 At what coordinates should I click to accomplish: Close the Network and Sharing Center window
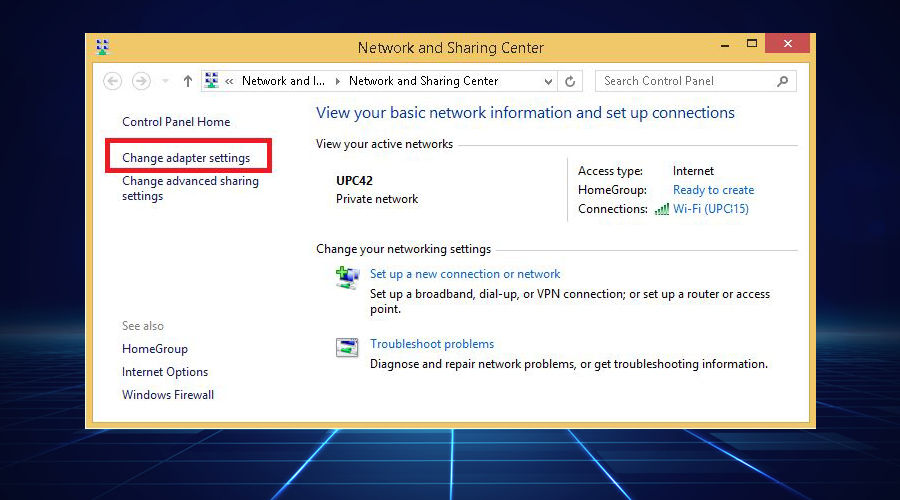click(x=788, y=44)
